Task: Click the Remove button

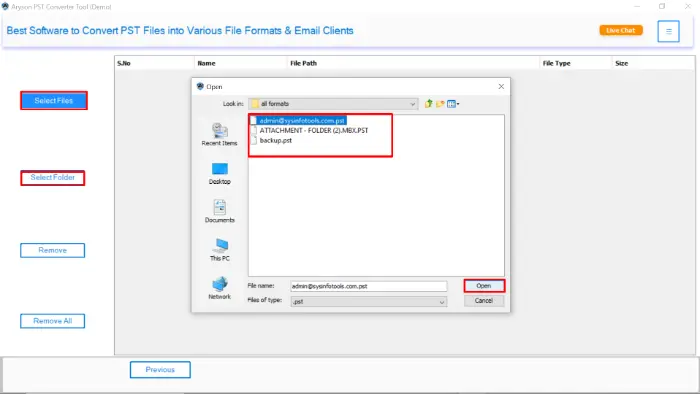Action: [x=53, y=250]
